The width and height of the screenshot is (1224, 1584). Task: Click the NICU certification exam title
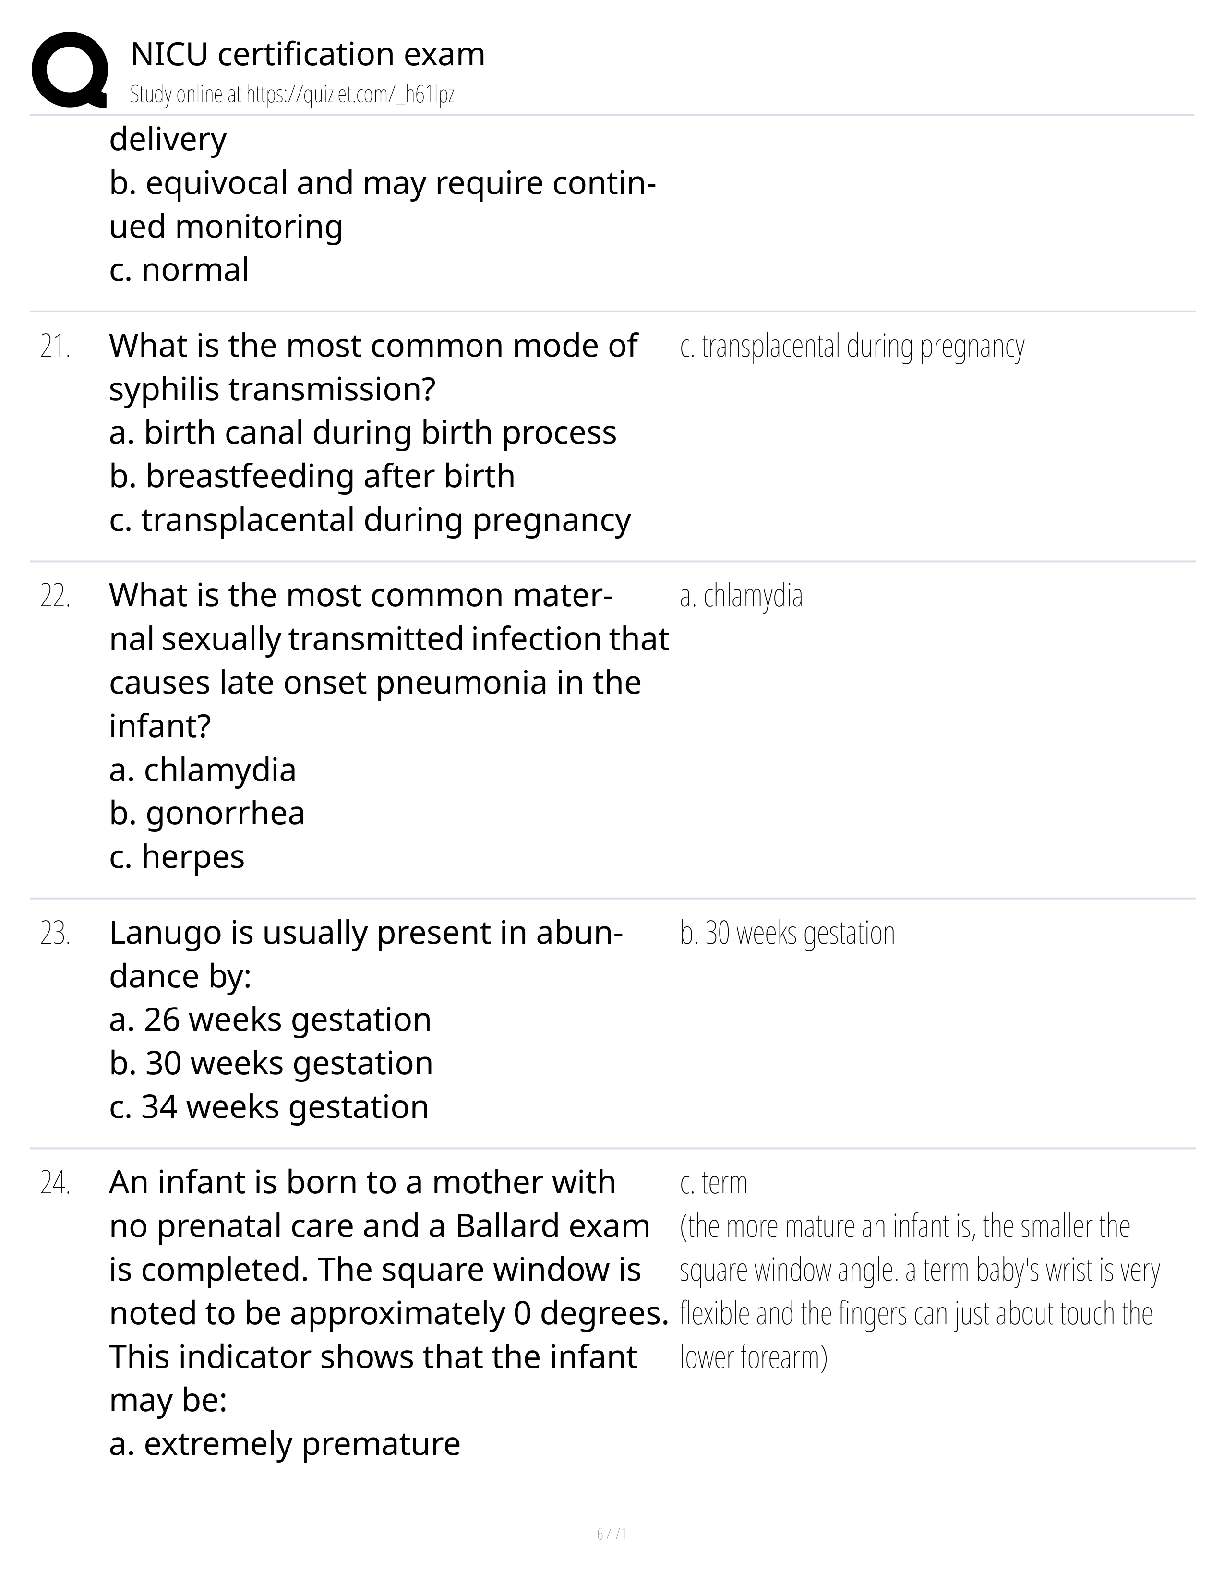coord(307,53)
